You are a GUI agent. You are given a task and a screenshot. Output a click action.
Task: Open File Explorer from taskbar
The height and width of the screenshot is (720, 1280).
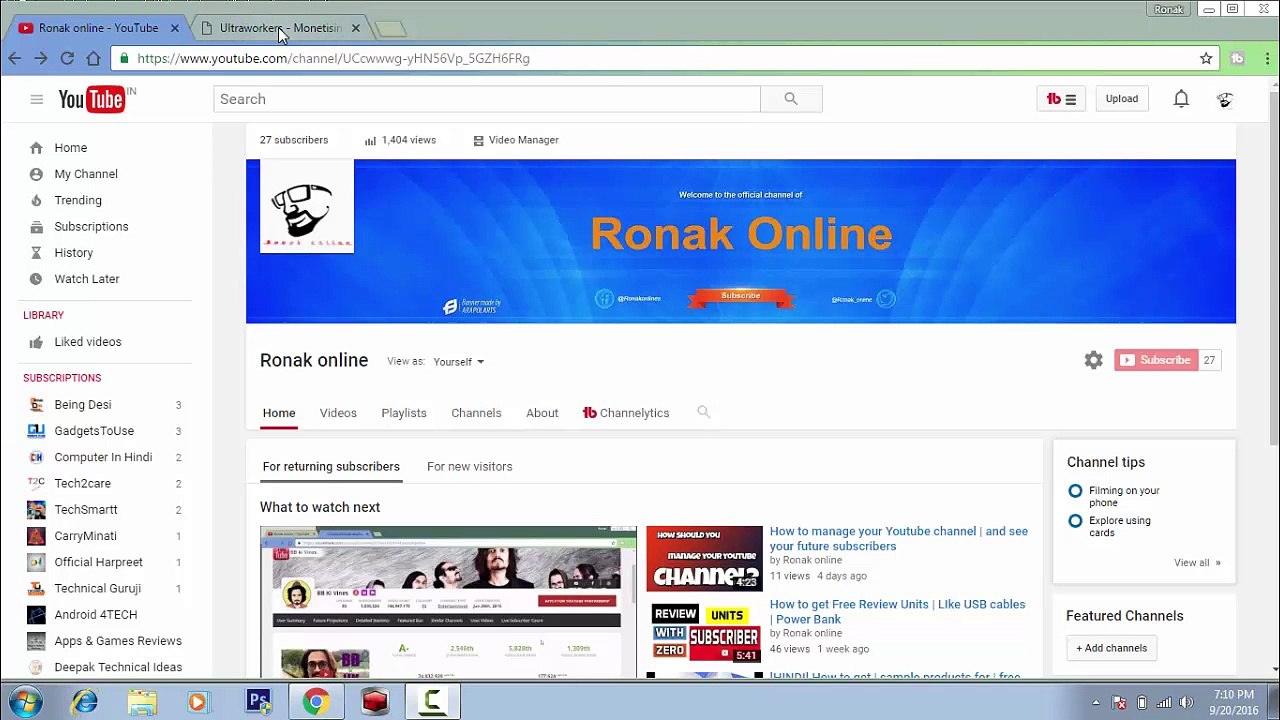[x=142, y=702]
